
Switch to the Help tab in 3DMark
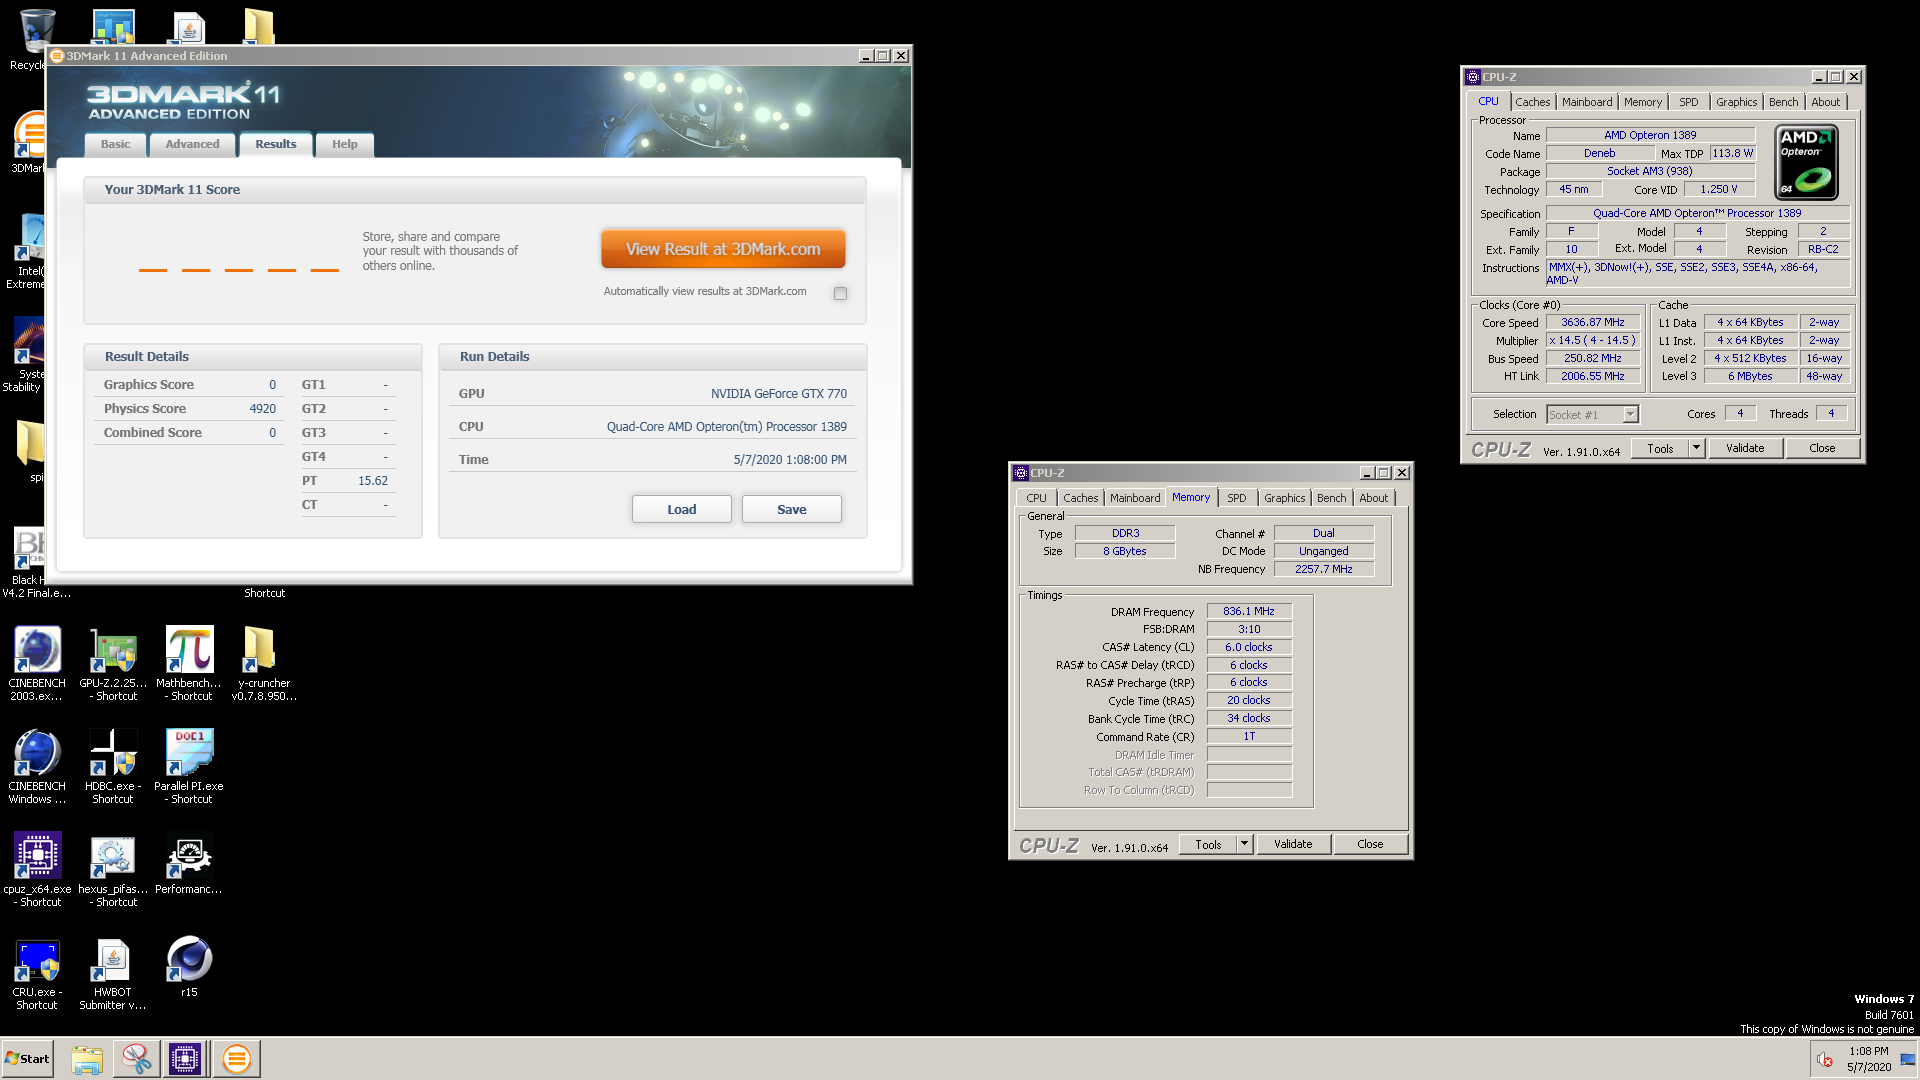345,144
